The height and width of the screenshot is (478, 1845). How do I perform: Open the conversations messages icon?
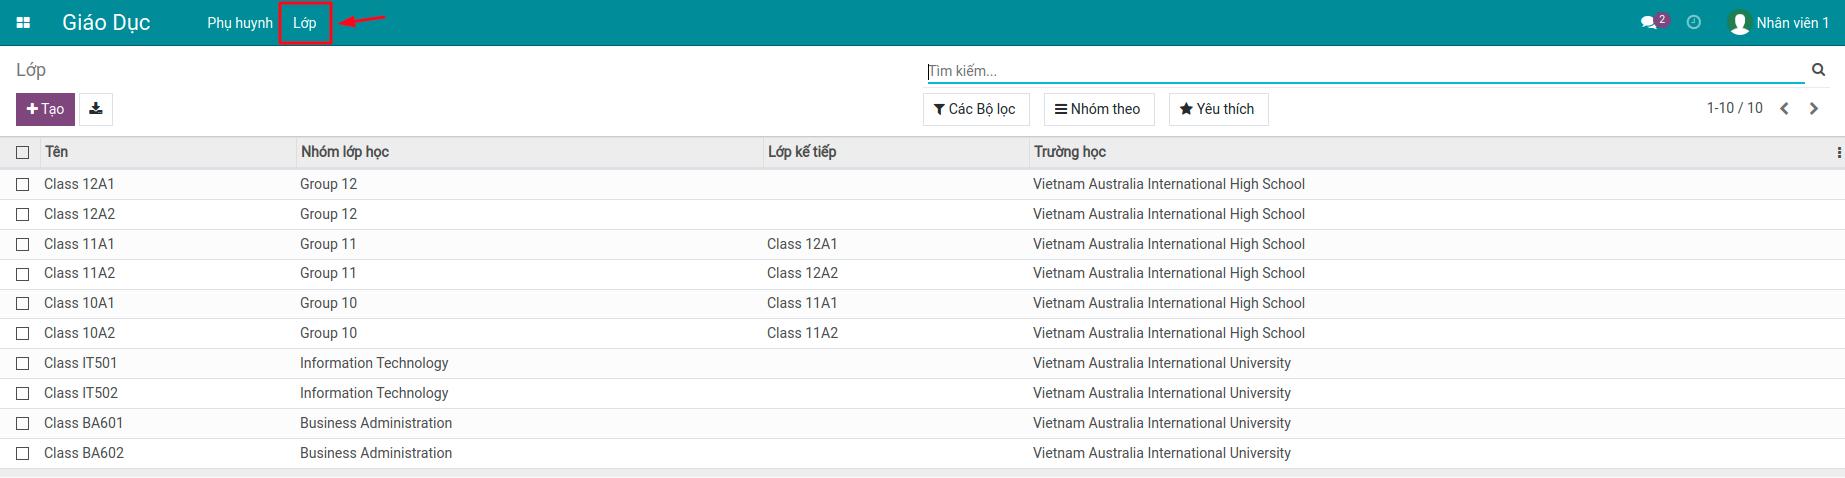pos(1649,22)
